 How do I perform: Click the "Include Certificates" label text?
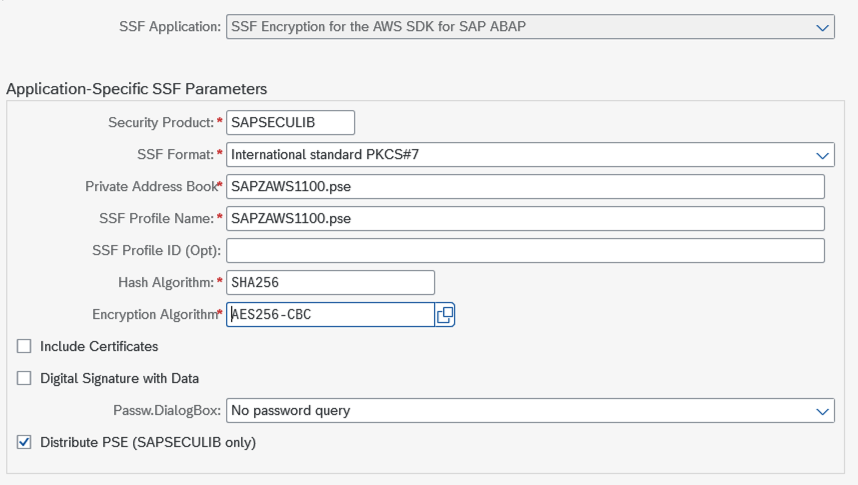pyautogui.click(x=99, y=346)
